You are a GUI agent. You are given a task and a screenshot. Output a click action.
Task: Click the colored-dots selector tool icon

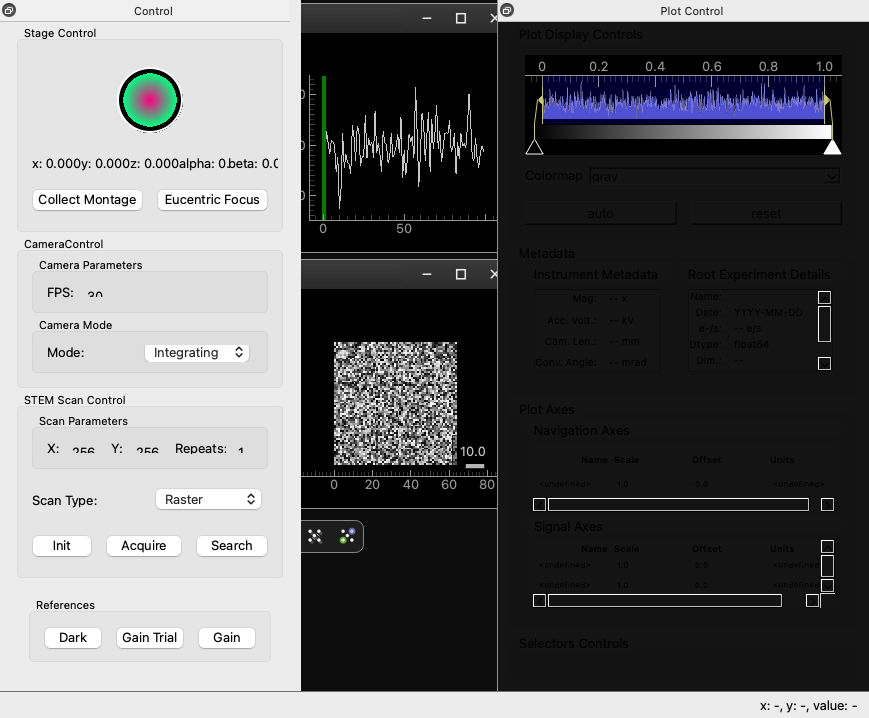347,537
